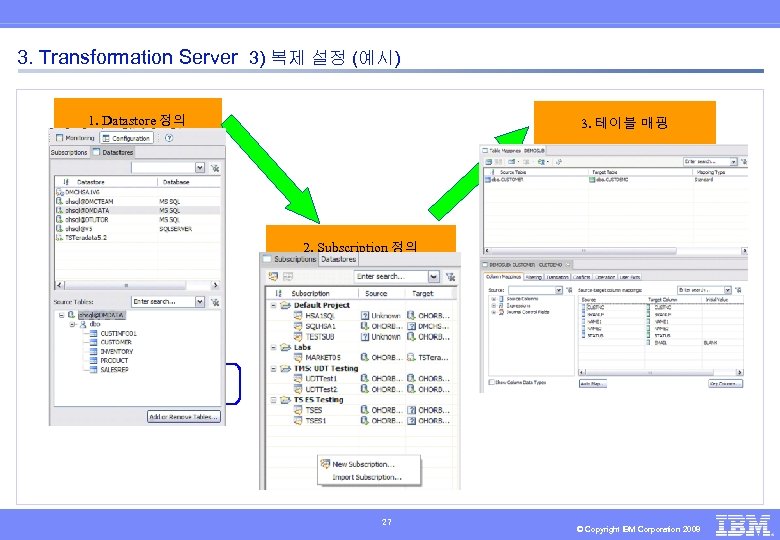Open the Monitoring perspective button
780x540 pixels.
point(75,138)
